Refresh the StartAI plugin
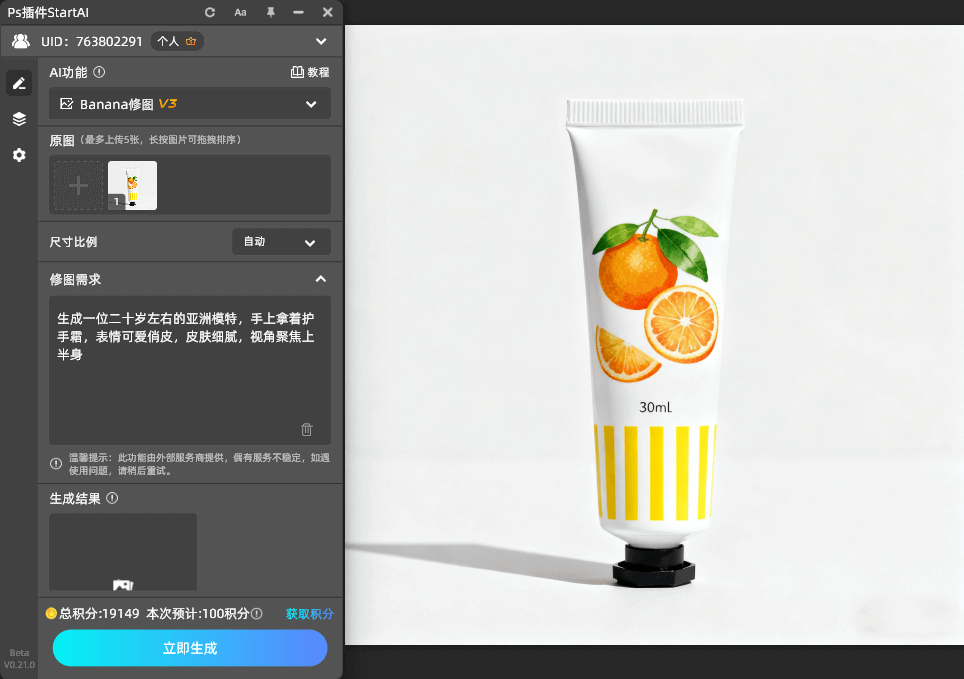This screenshot has height=679, width=964. (209, 13)
